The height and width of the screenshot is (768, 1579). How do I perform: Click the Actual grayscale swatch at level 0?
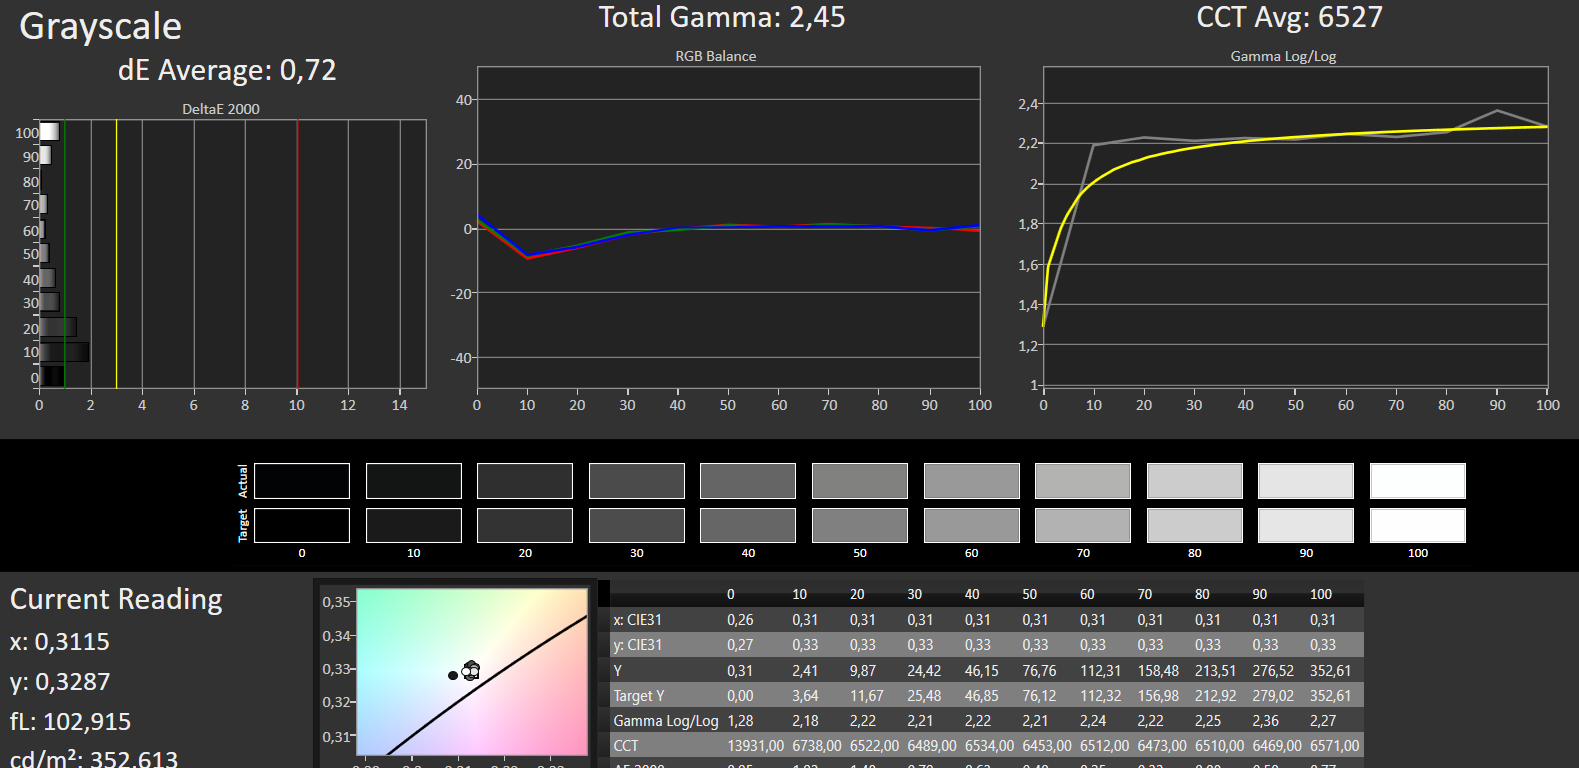pos(302,481)
